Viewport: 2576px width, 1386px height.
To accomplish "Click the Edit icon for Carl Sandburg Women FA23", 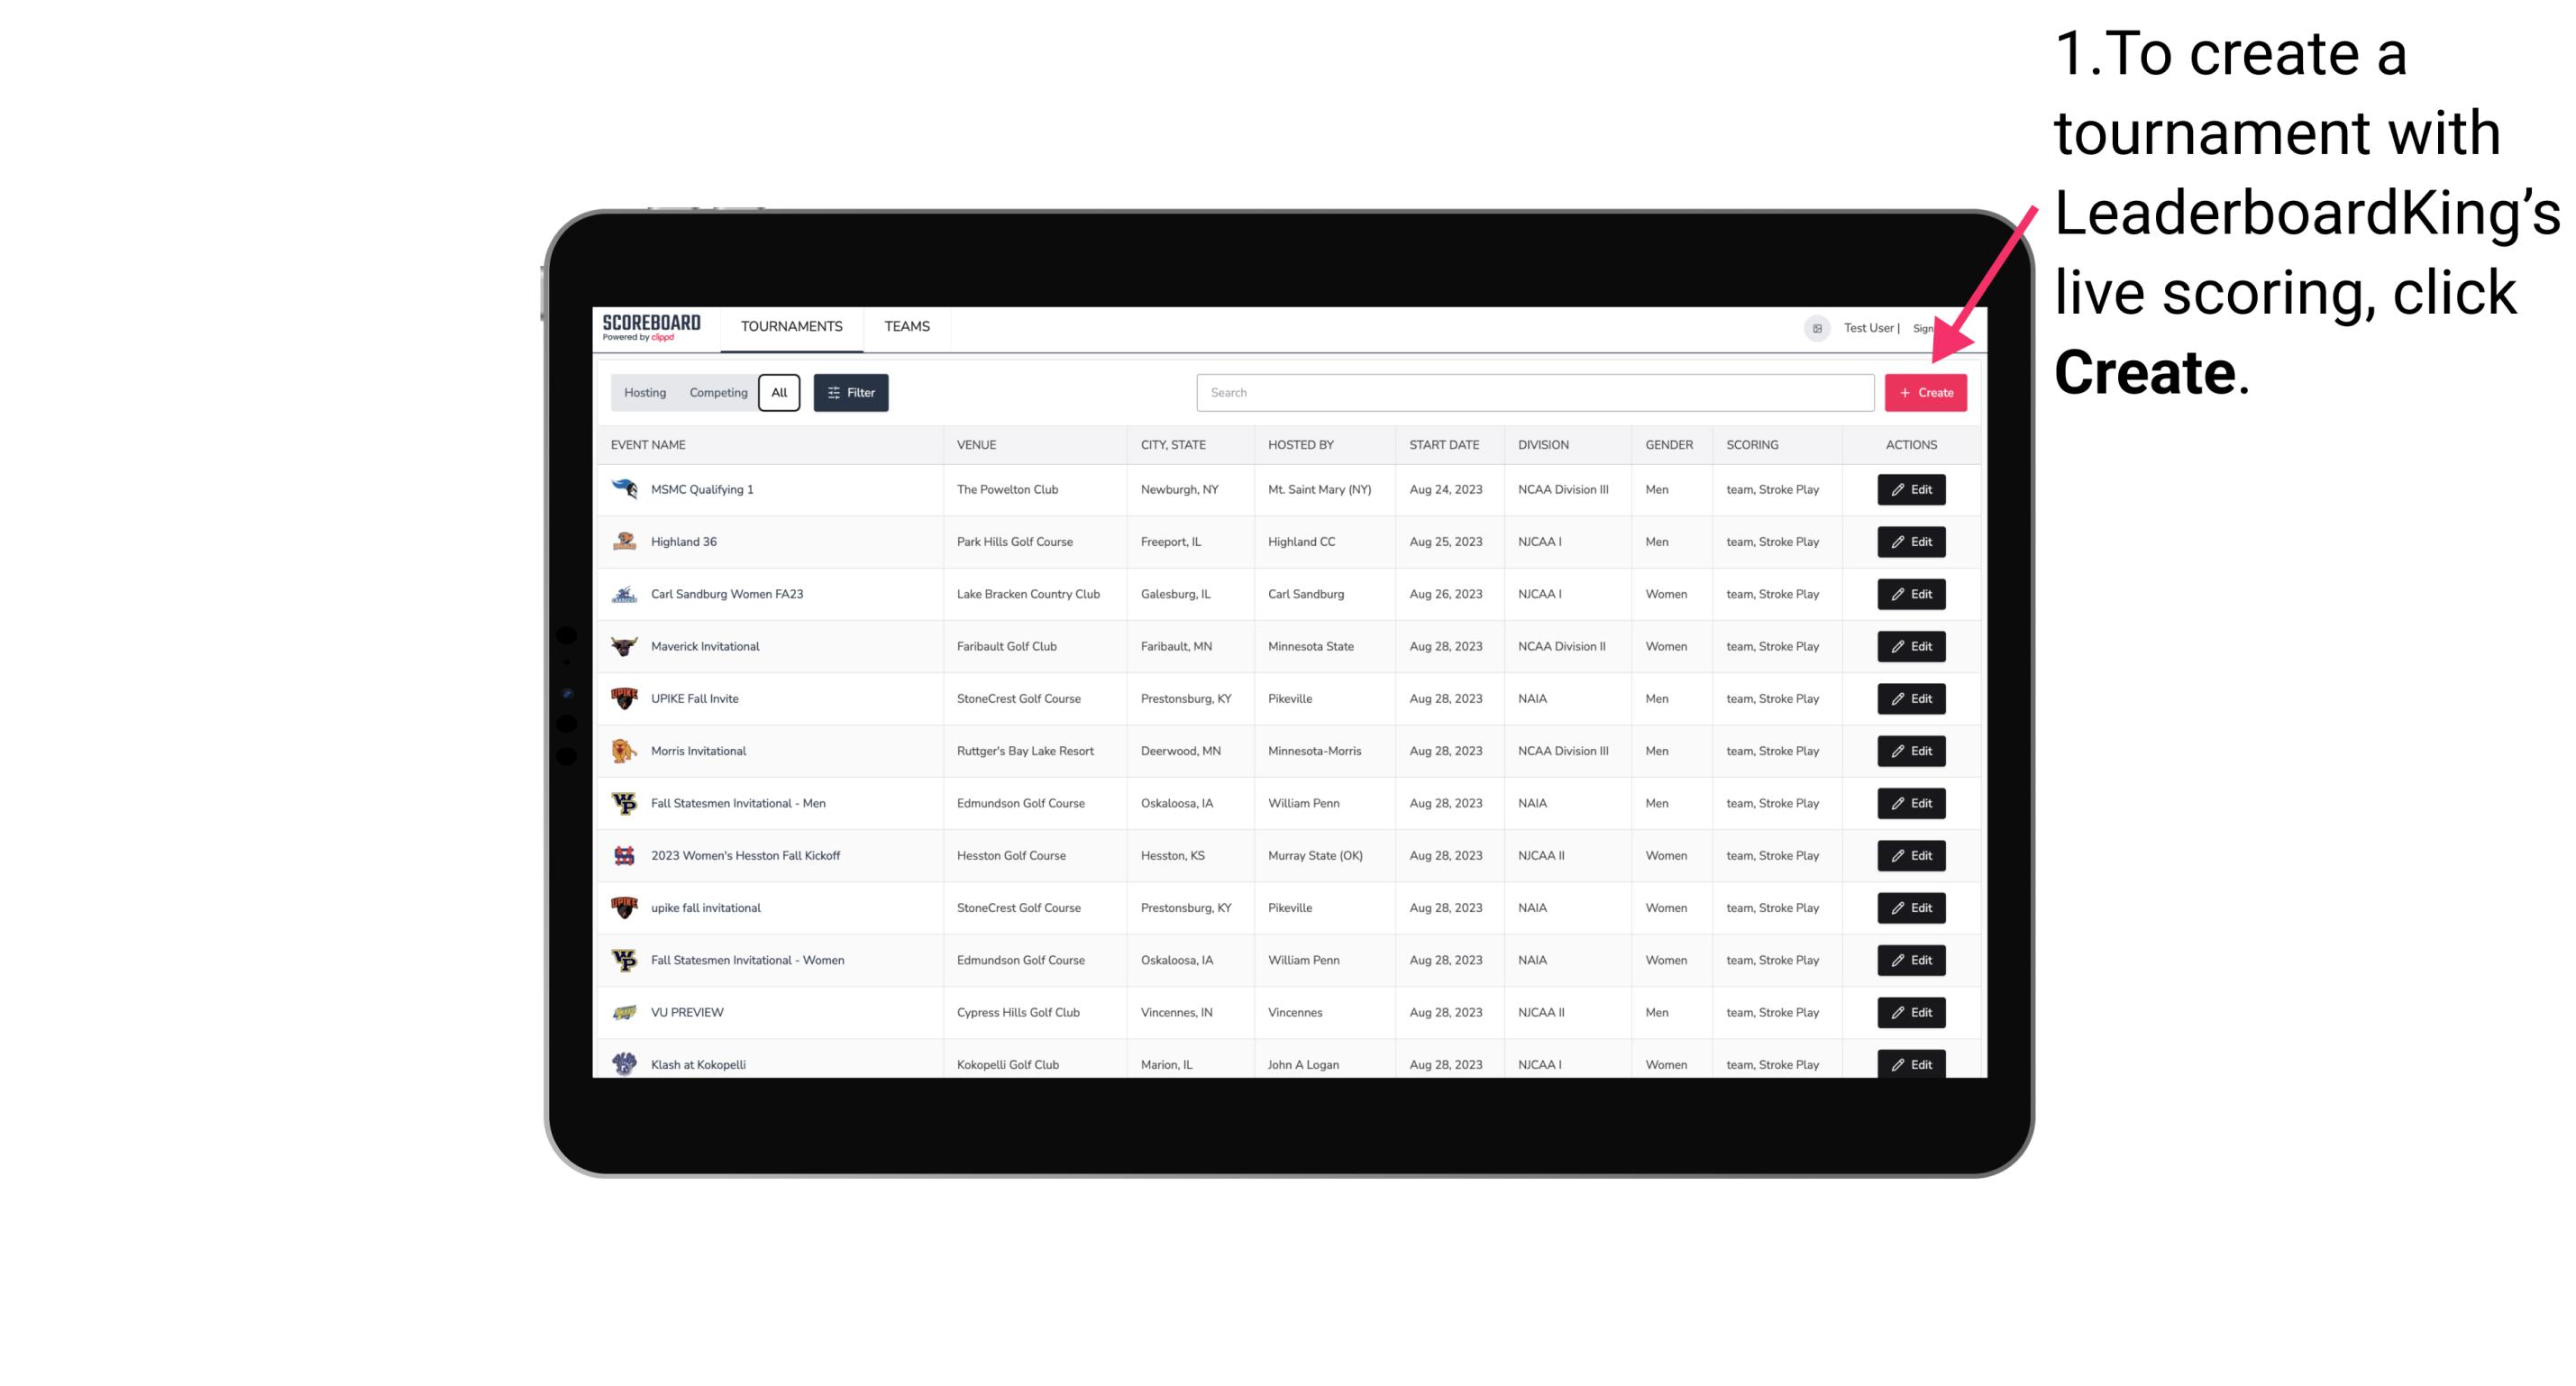I will click(1910, 594).
